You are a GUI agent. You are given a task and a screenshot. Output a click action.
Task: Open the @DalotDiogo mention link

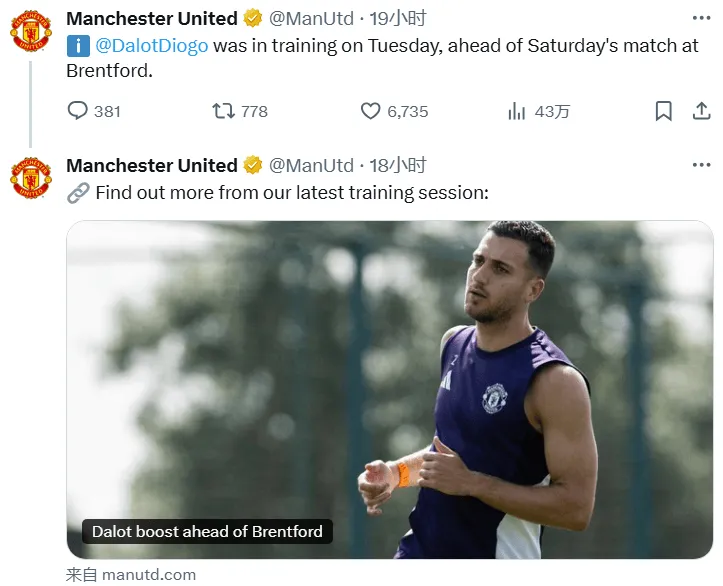click(151, 46)
